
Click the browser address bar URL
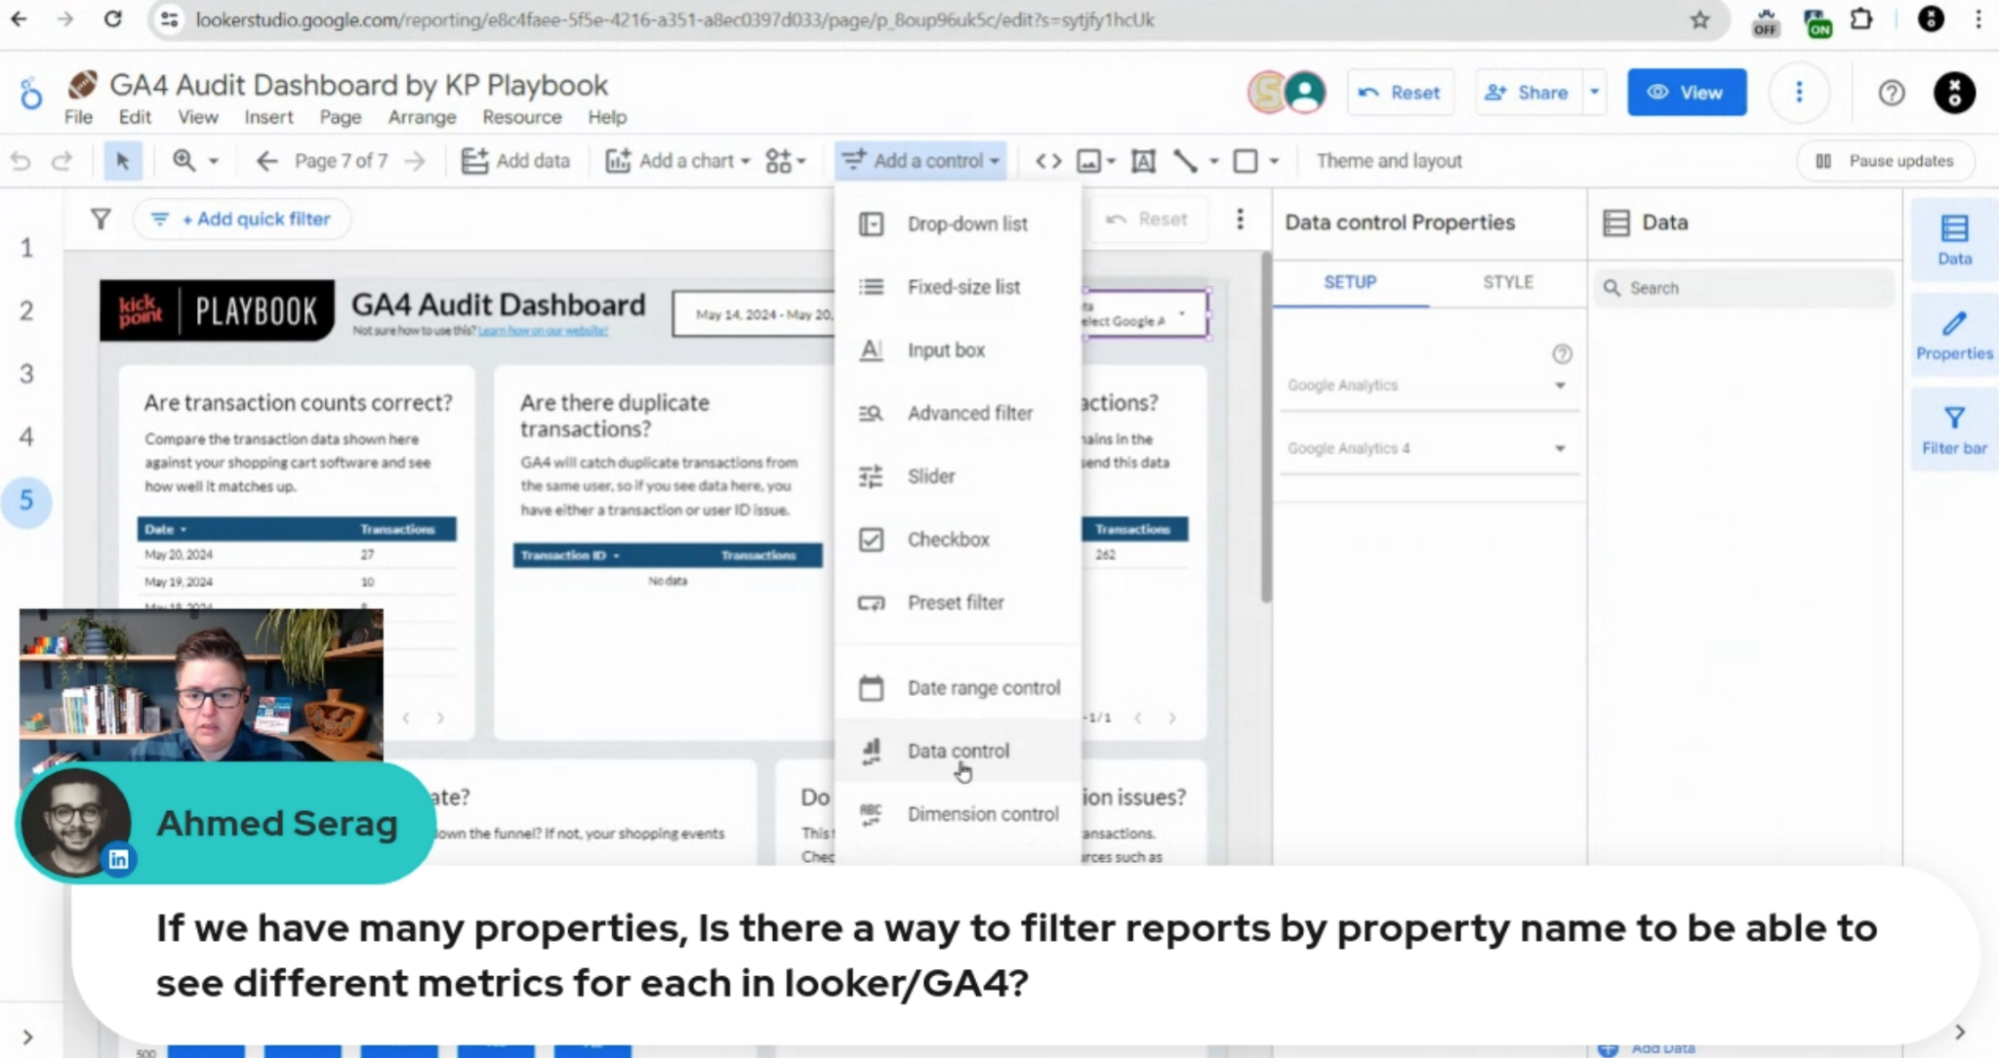click(674, 20)
